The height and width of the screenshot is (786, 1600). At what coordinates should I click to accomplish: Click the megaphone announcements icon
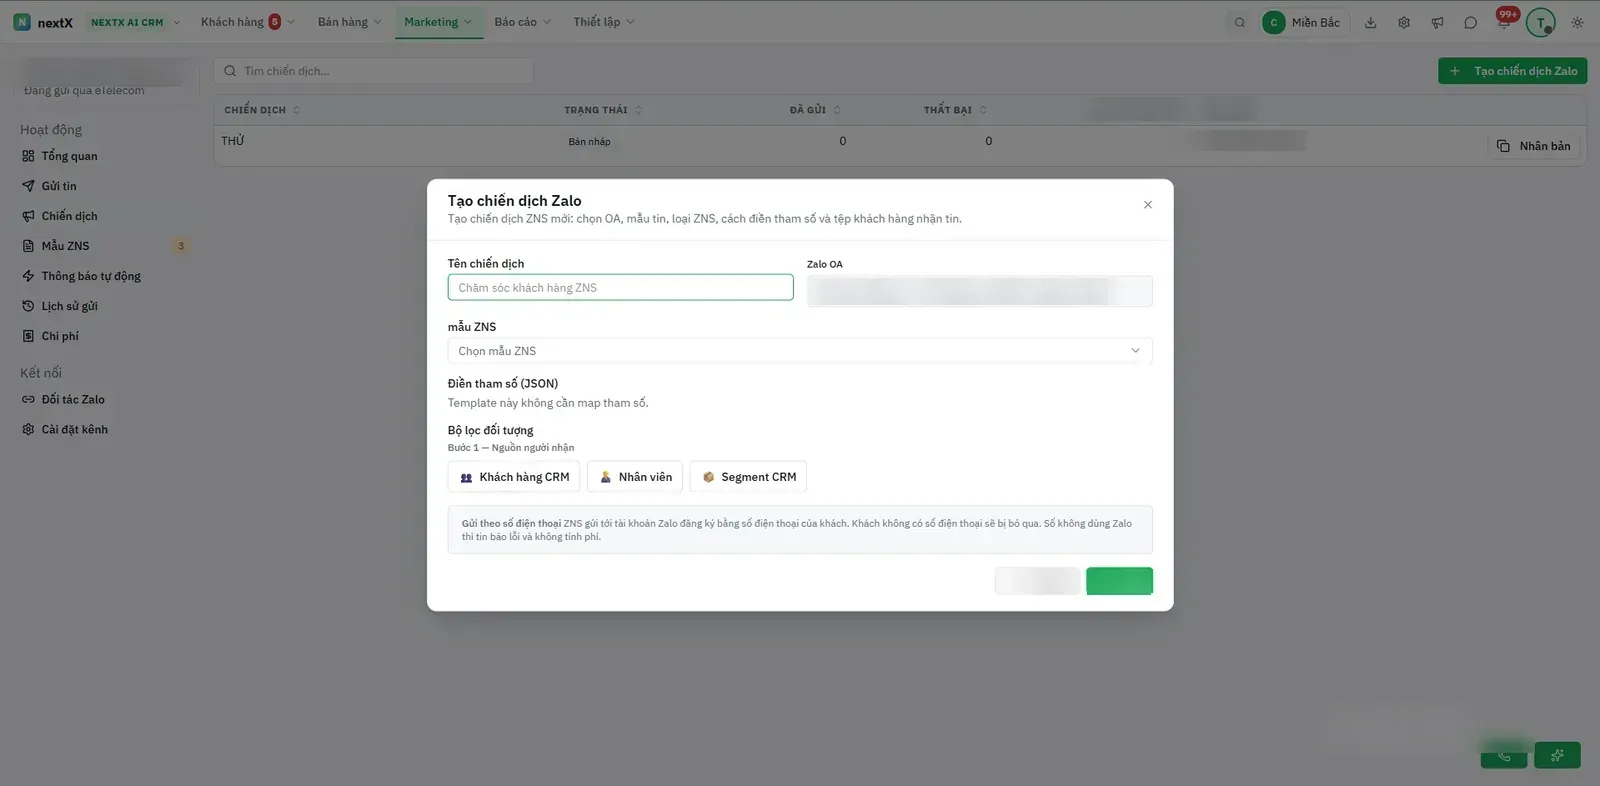click(x=1437, y=22)
